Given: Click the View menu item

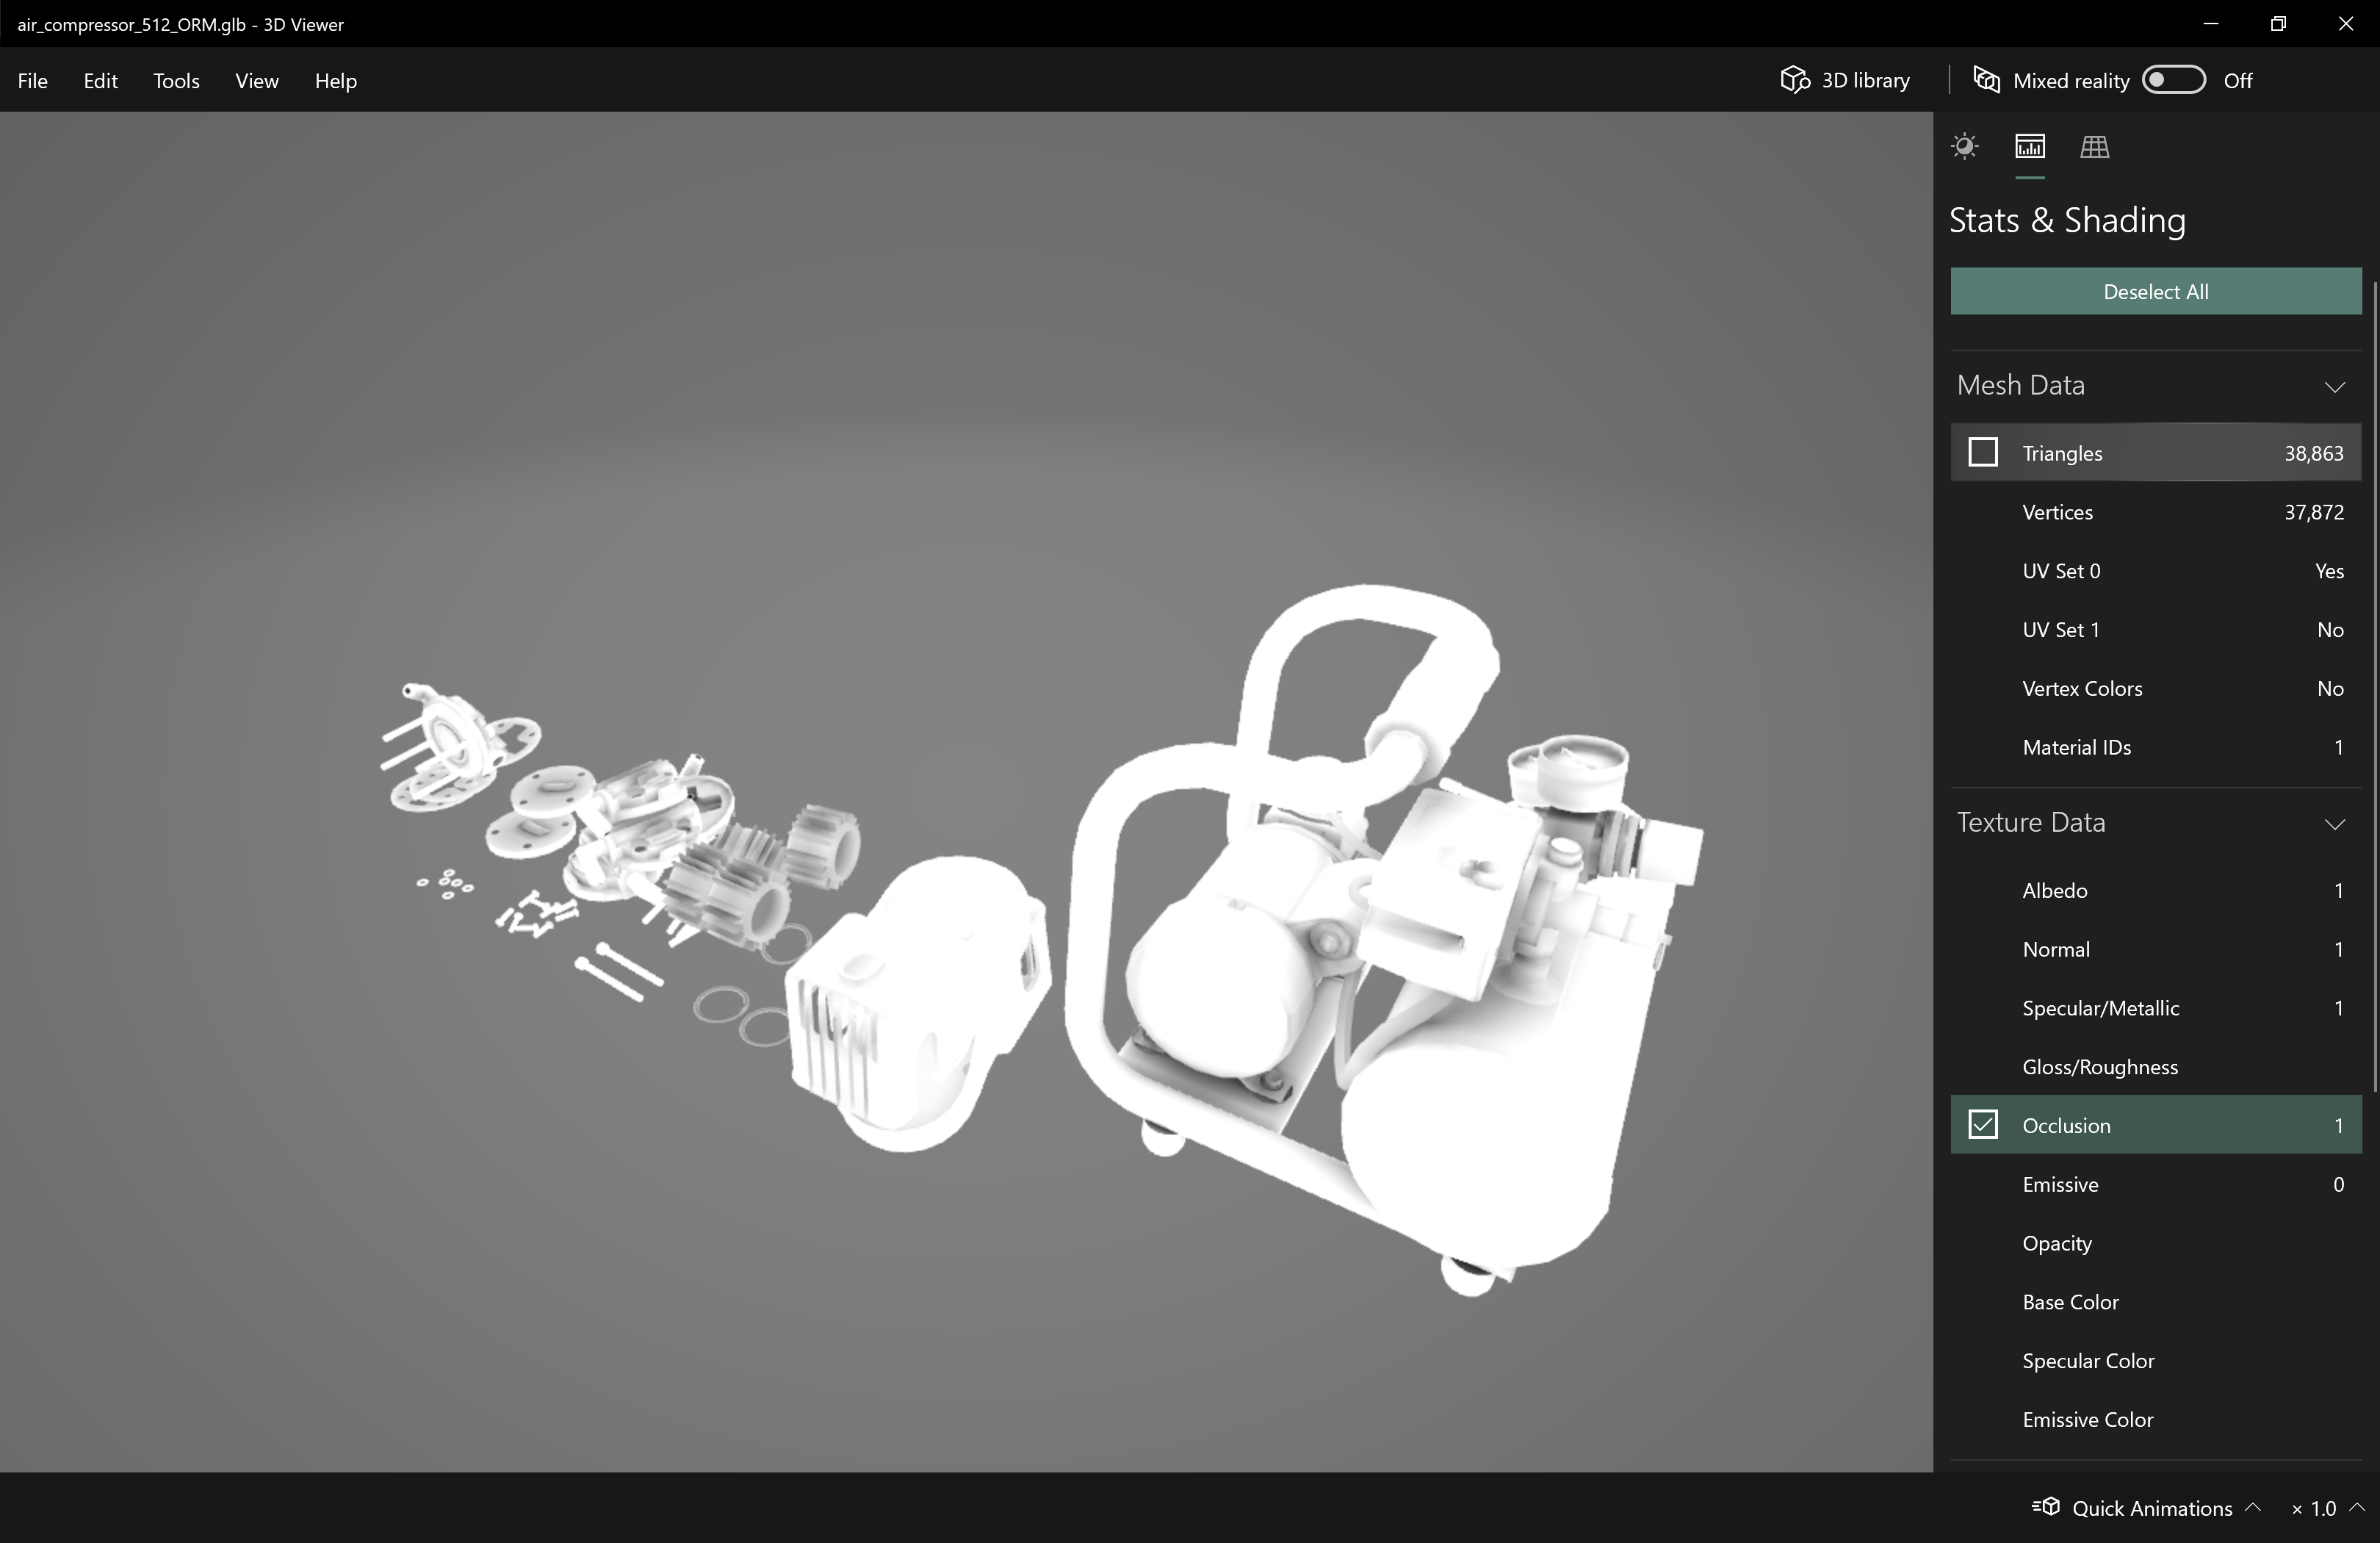Looking at the screenshot, I should 257,80.
